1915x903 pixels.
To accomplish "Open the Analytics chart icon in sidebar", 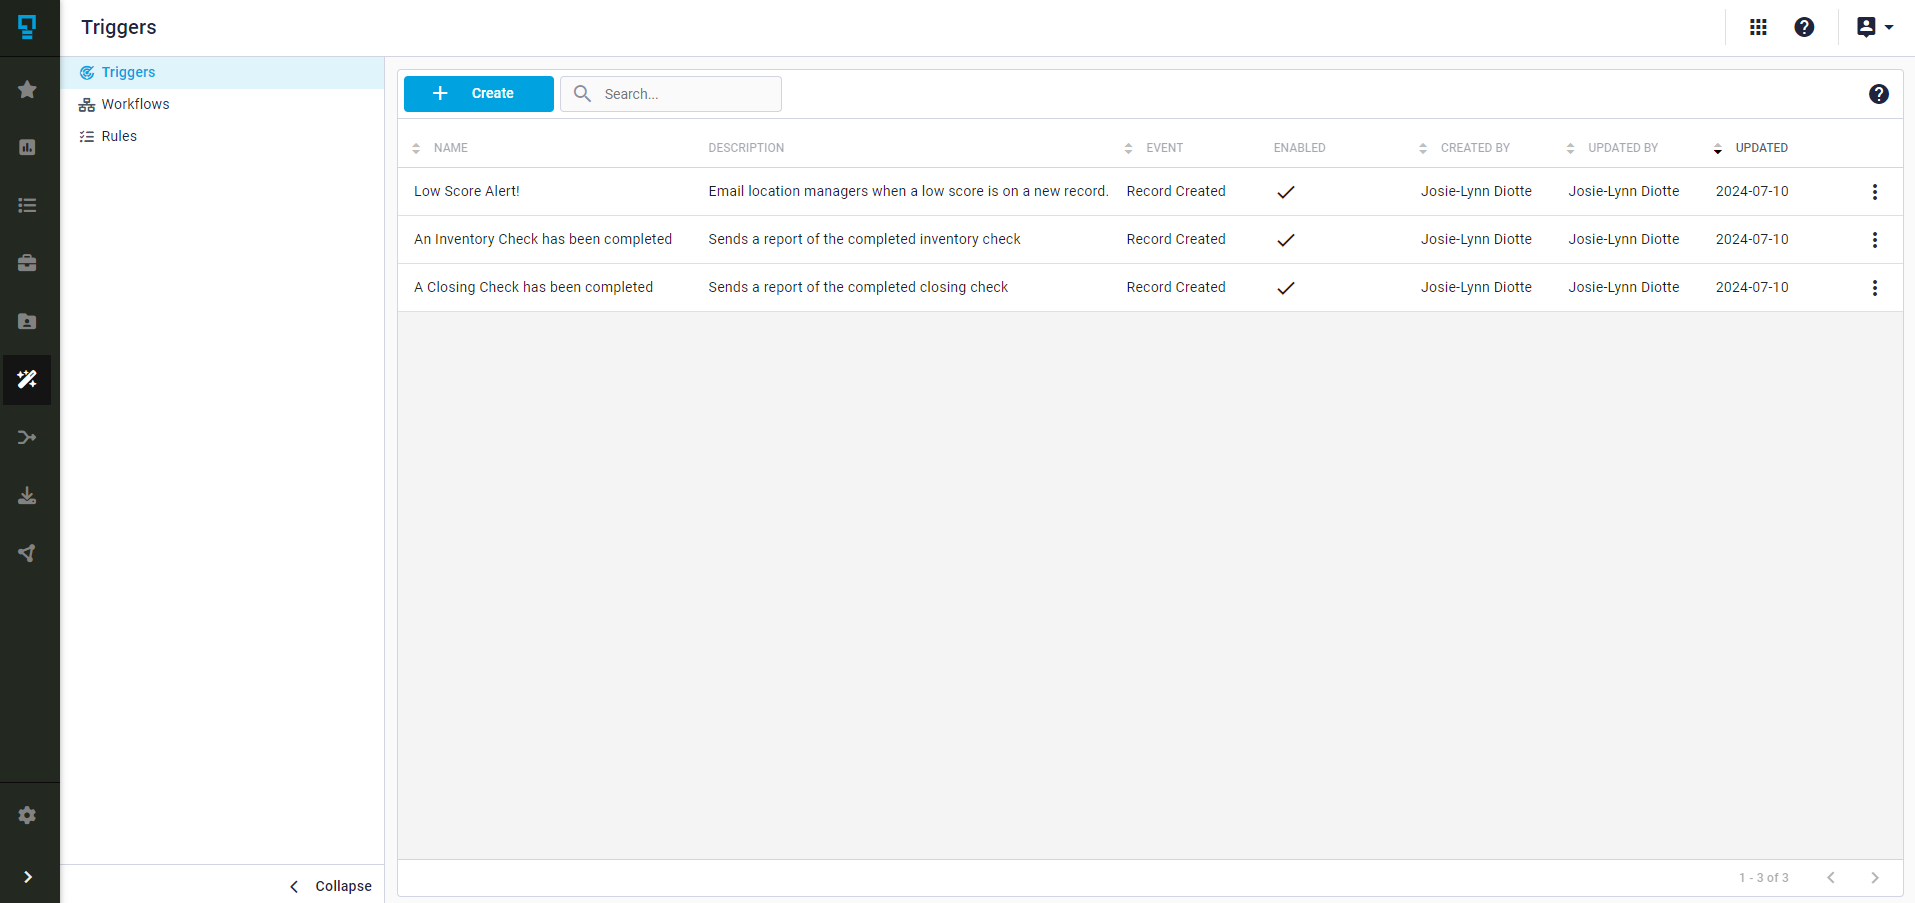I will point(27,147).
